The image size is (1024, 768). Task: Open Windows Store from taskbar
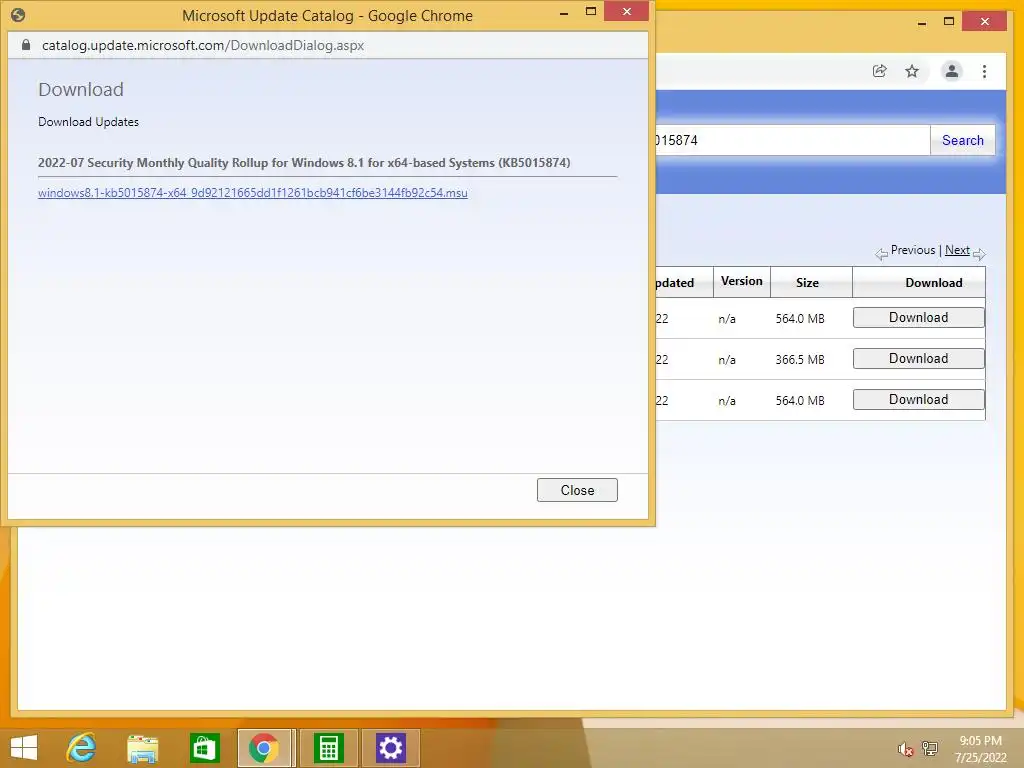click(x=204, y=748)
